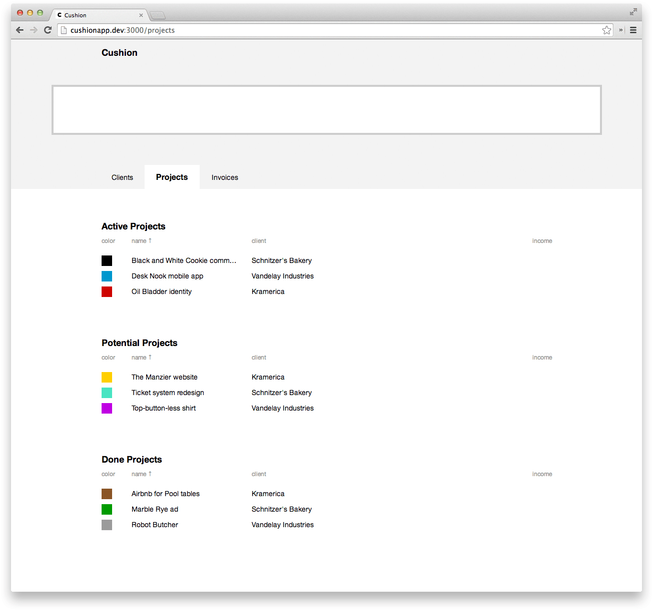Toggle fullscreen with the top-right arrows icon
Screen dimensions: 653x610
click(x=633, y=12)
